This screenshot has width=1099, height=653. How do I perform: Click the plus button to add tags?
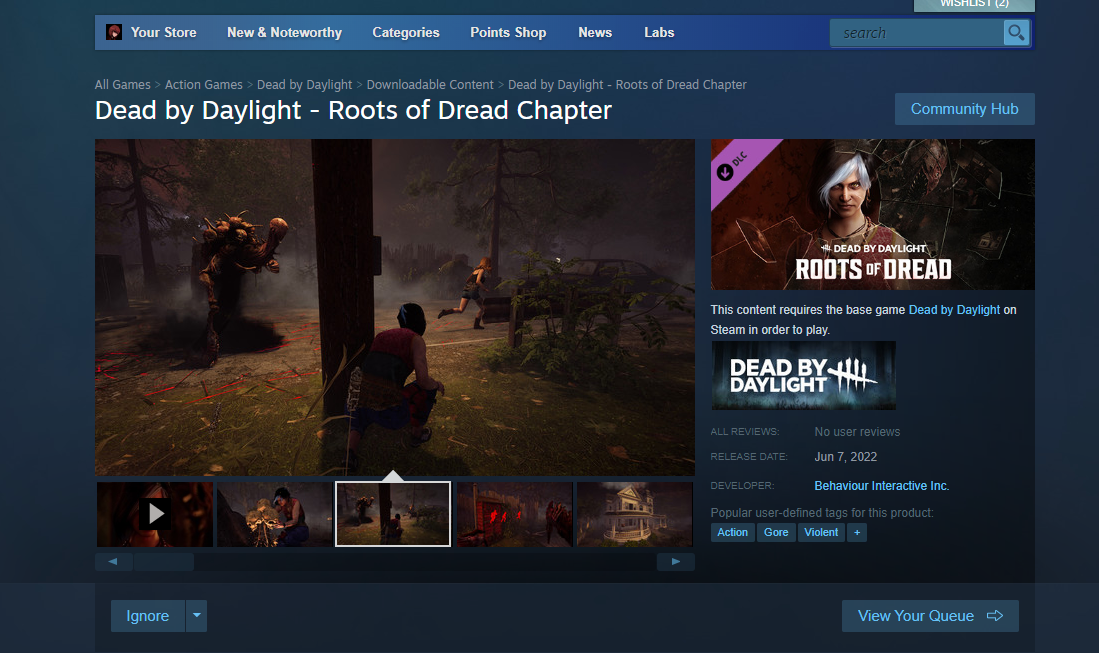coord(856,532)
